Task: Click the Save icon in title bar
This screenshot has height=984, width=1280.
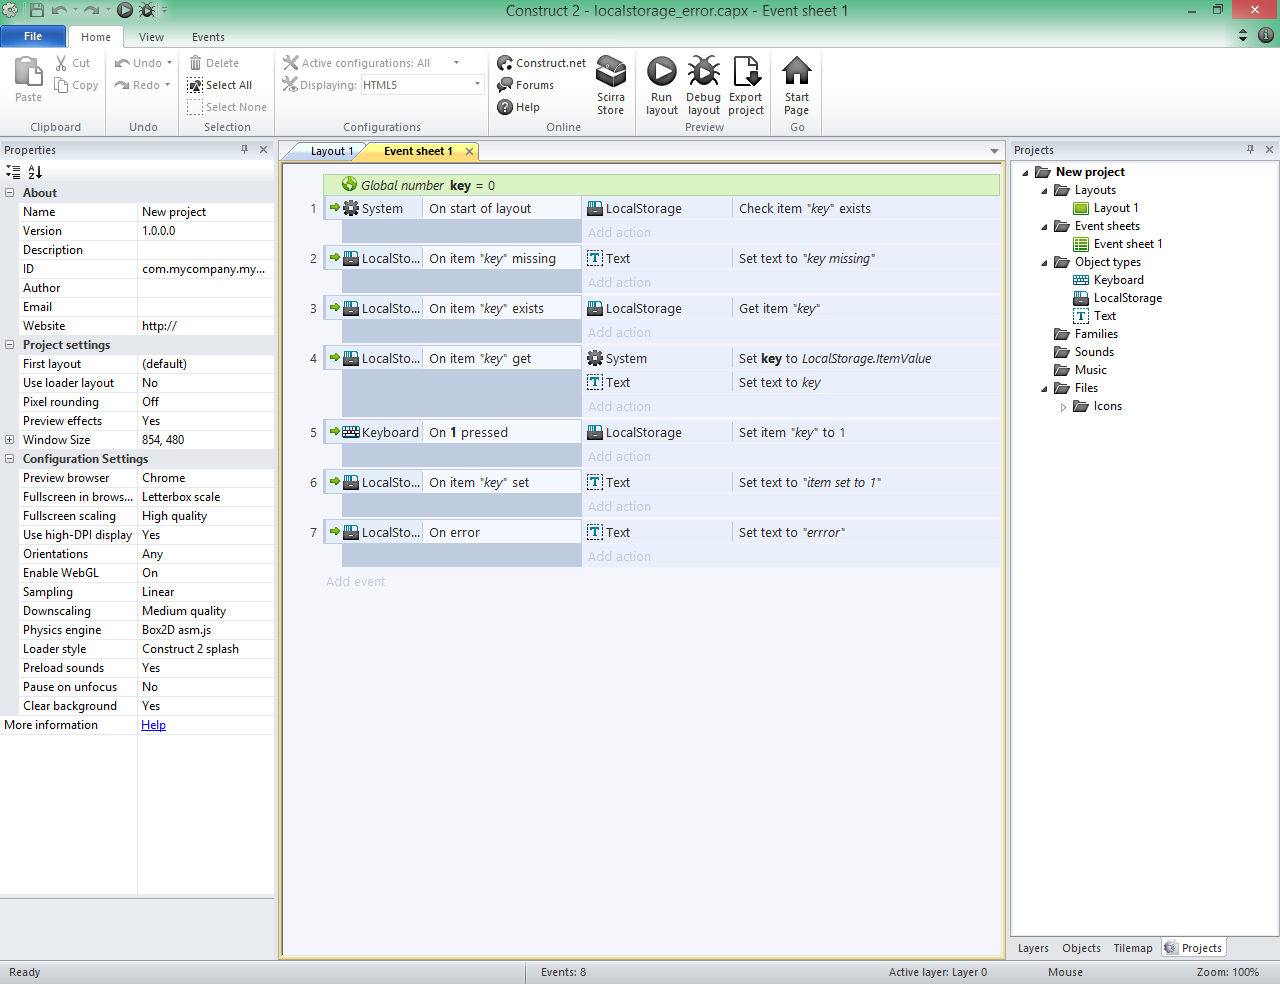Action: click(37, 10)
